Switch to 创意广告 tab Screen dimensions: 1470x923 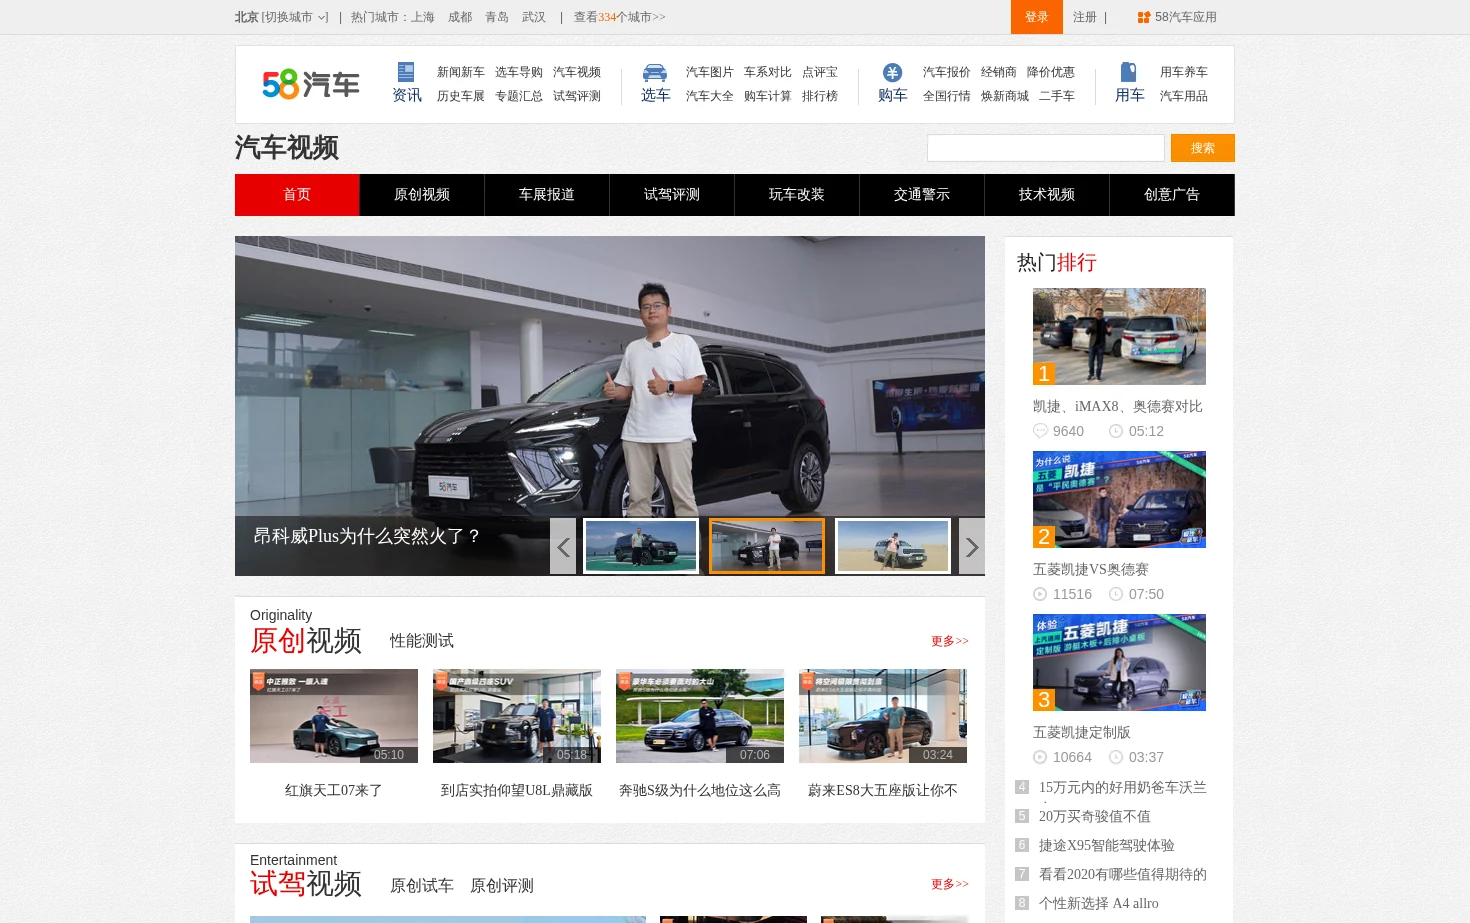pyautogui.click(x=1172, y=195)
